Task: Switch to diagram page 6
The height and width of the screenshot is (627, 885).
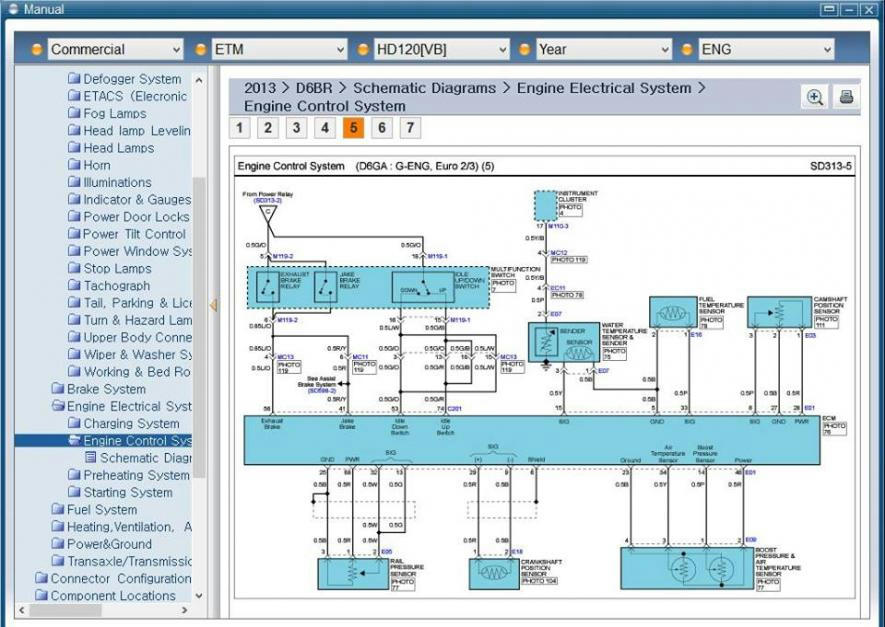Action: pos(381,128)
